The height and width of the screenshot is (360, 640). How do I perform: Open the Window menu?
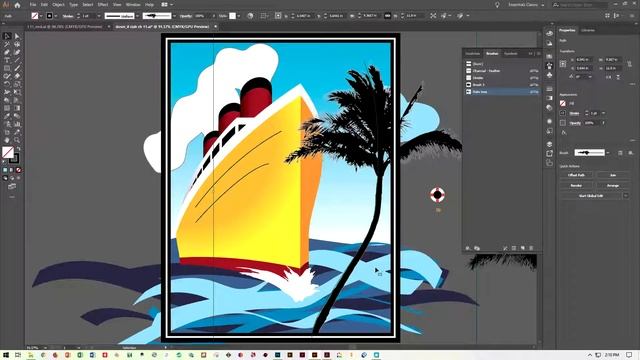[133, 5]
